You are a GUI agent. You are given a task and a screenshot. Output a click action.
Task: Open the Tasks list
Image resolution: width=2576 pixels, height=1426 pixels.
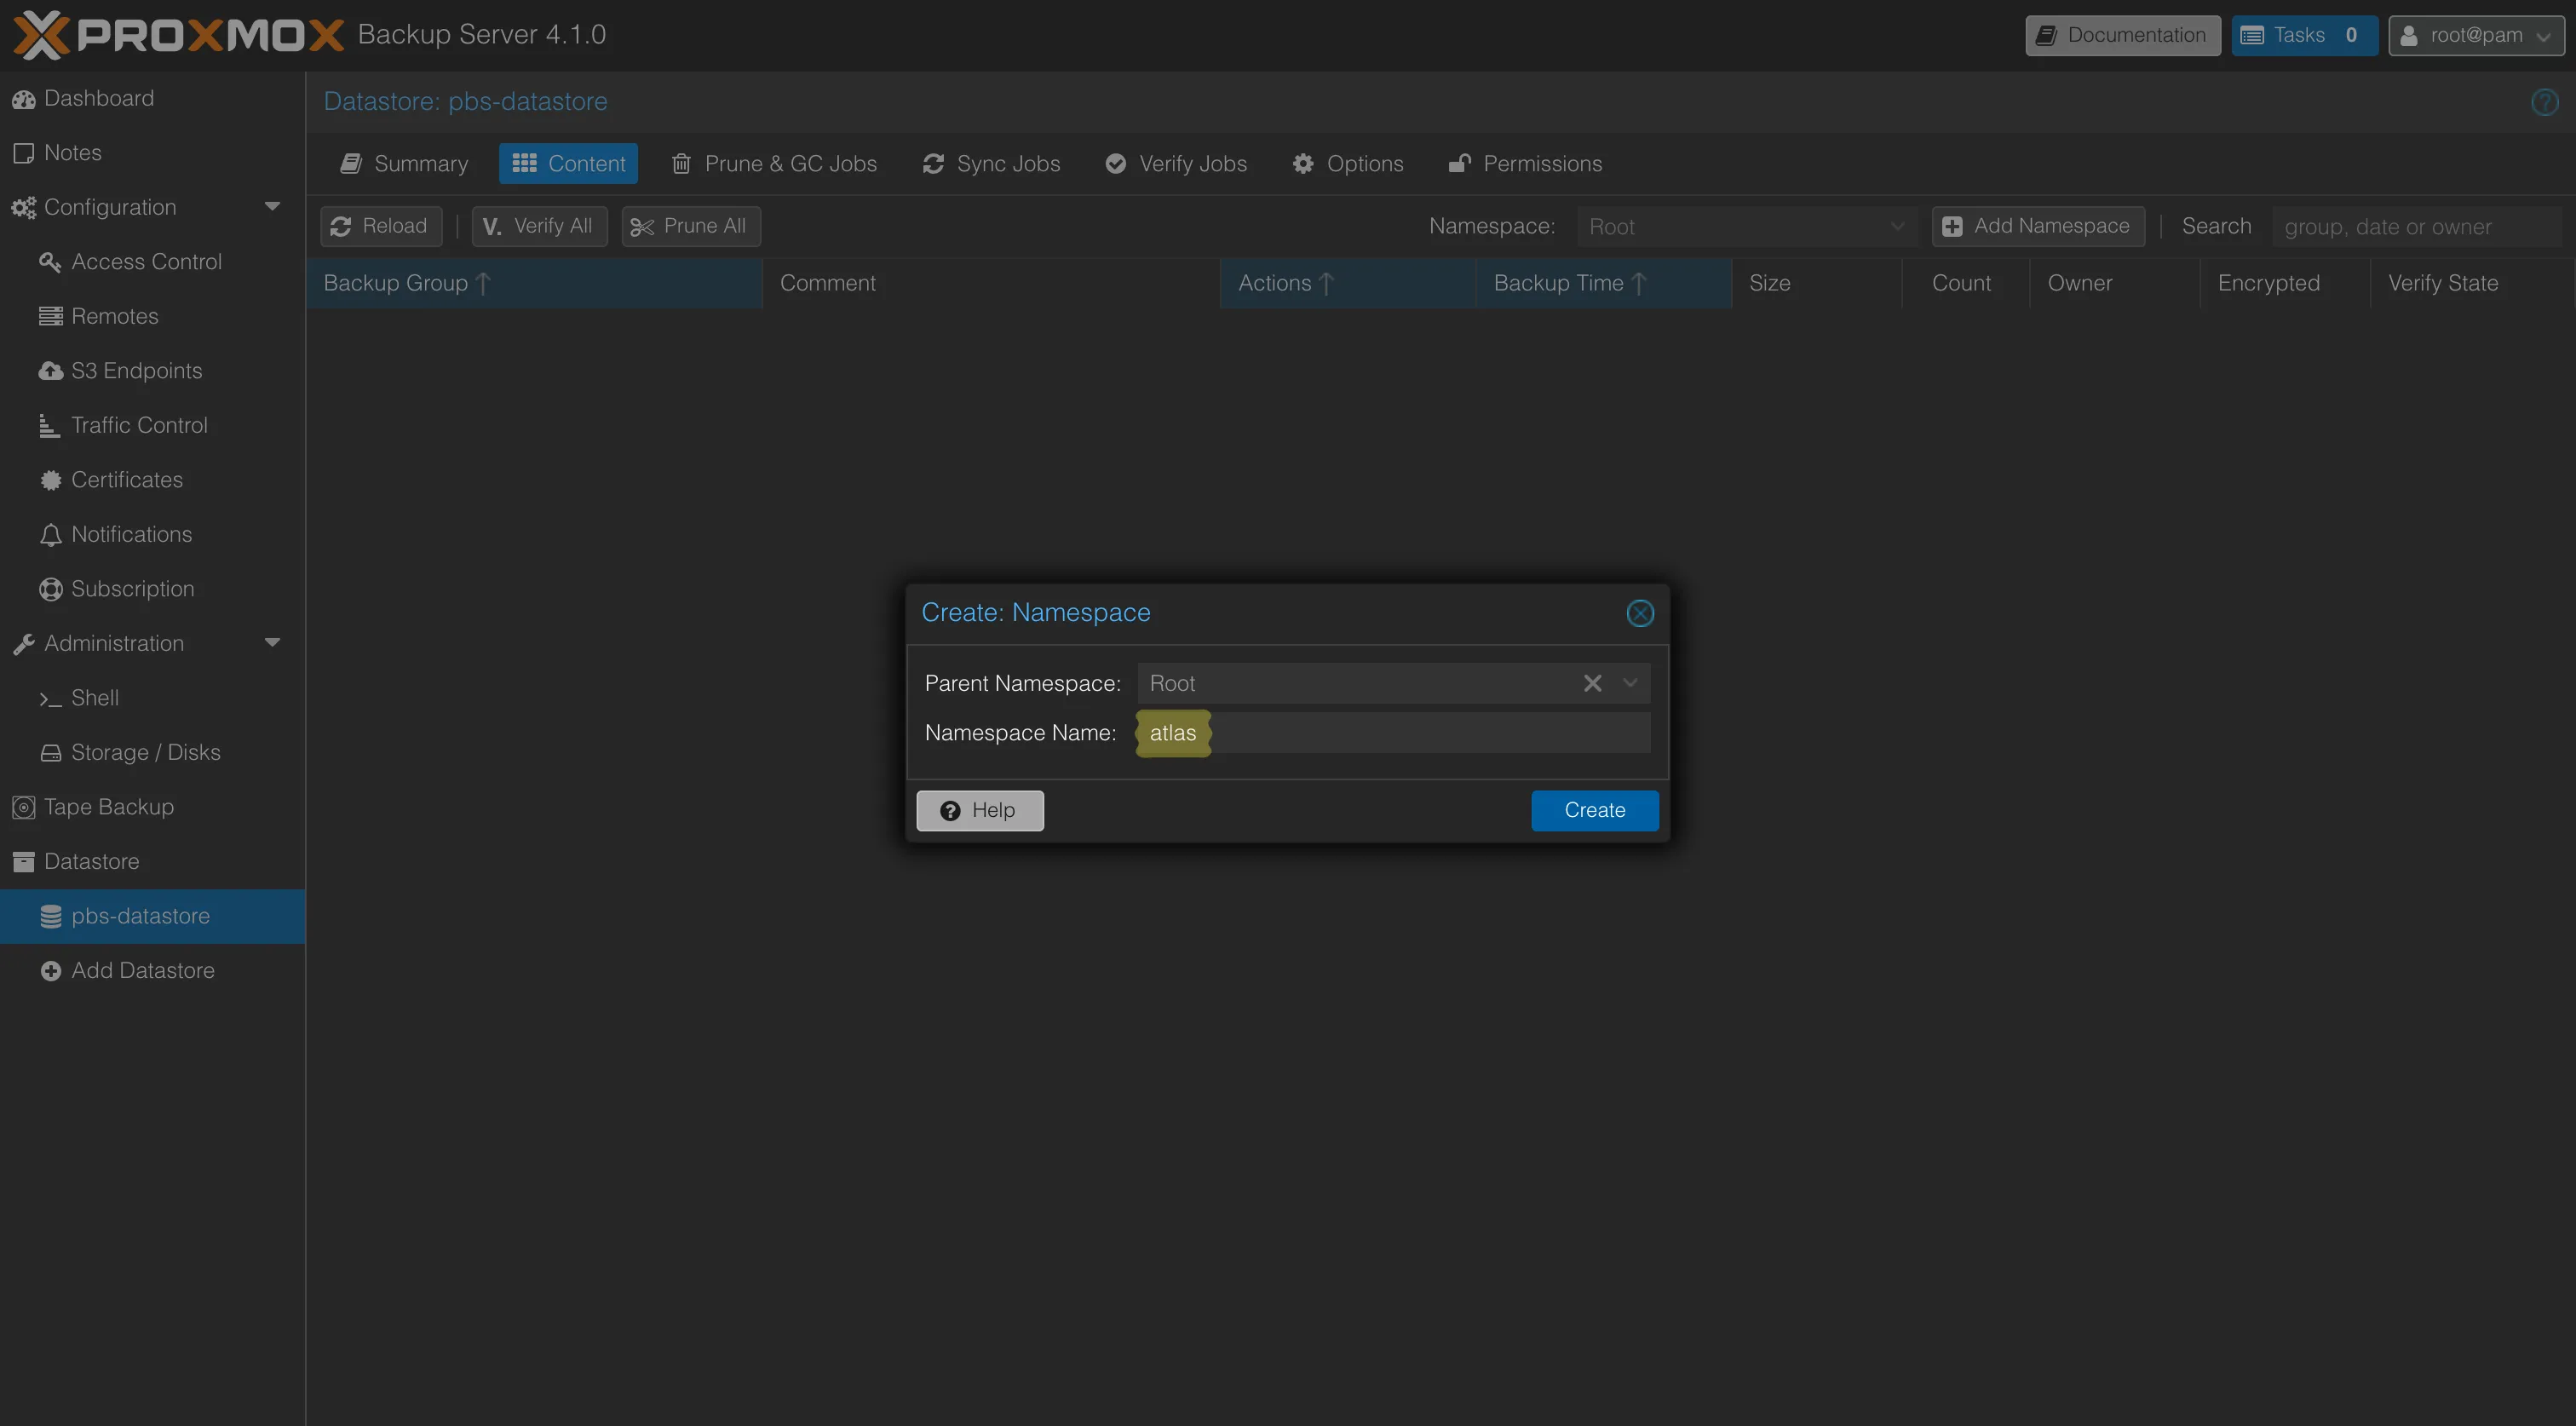(2303, 35)
